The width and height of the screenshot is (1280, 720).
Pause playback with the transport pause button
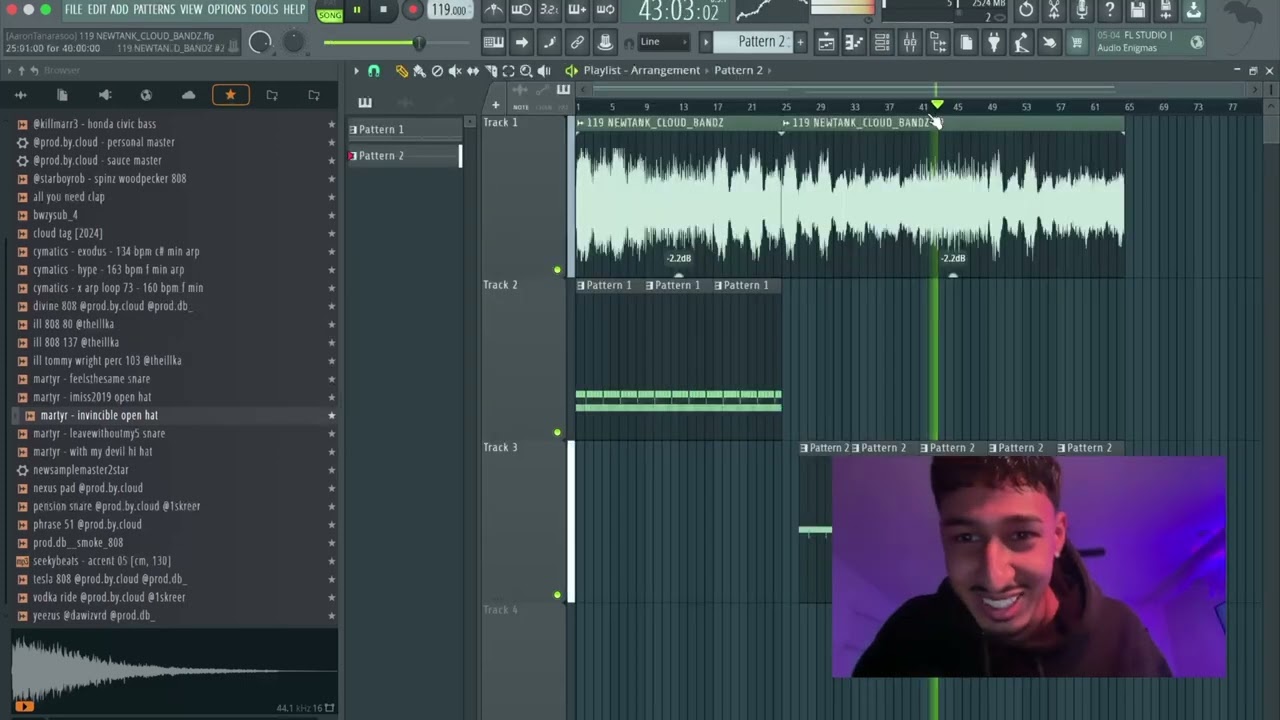(x=357, y=11)
